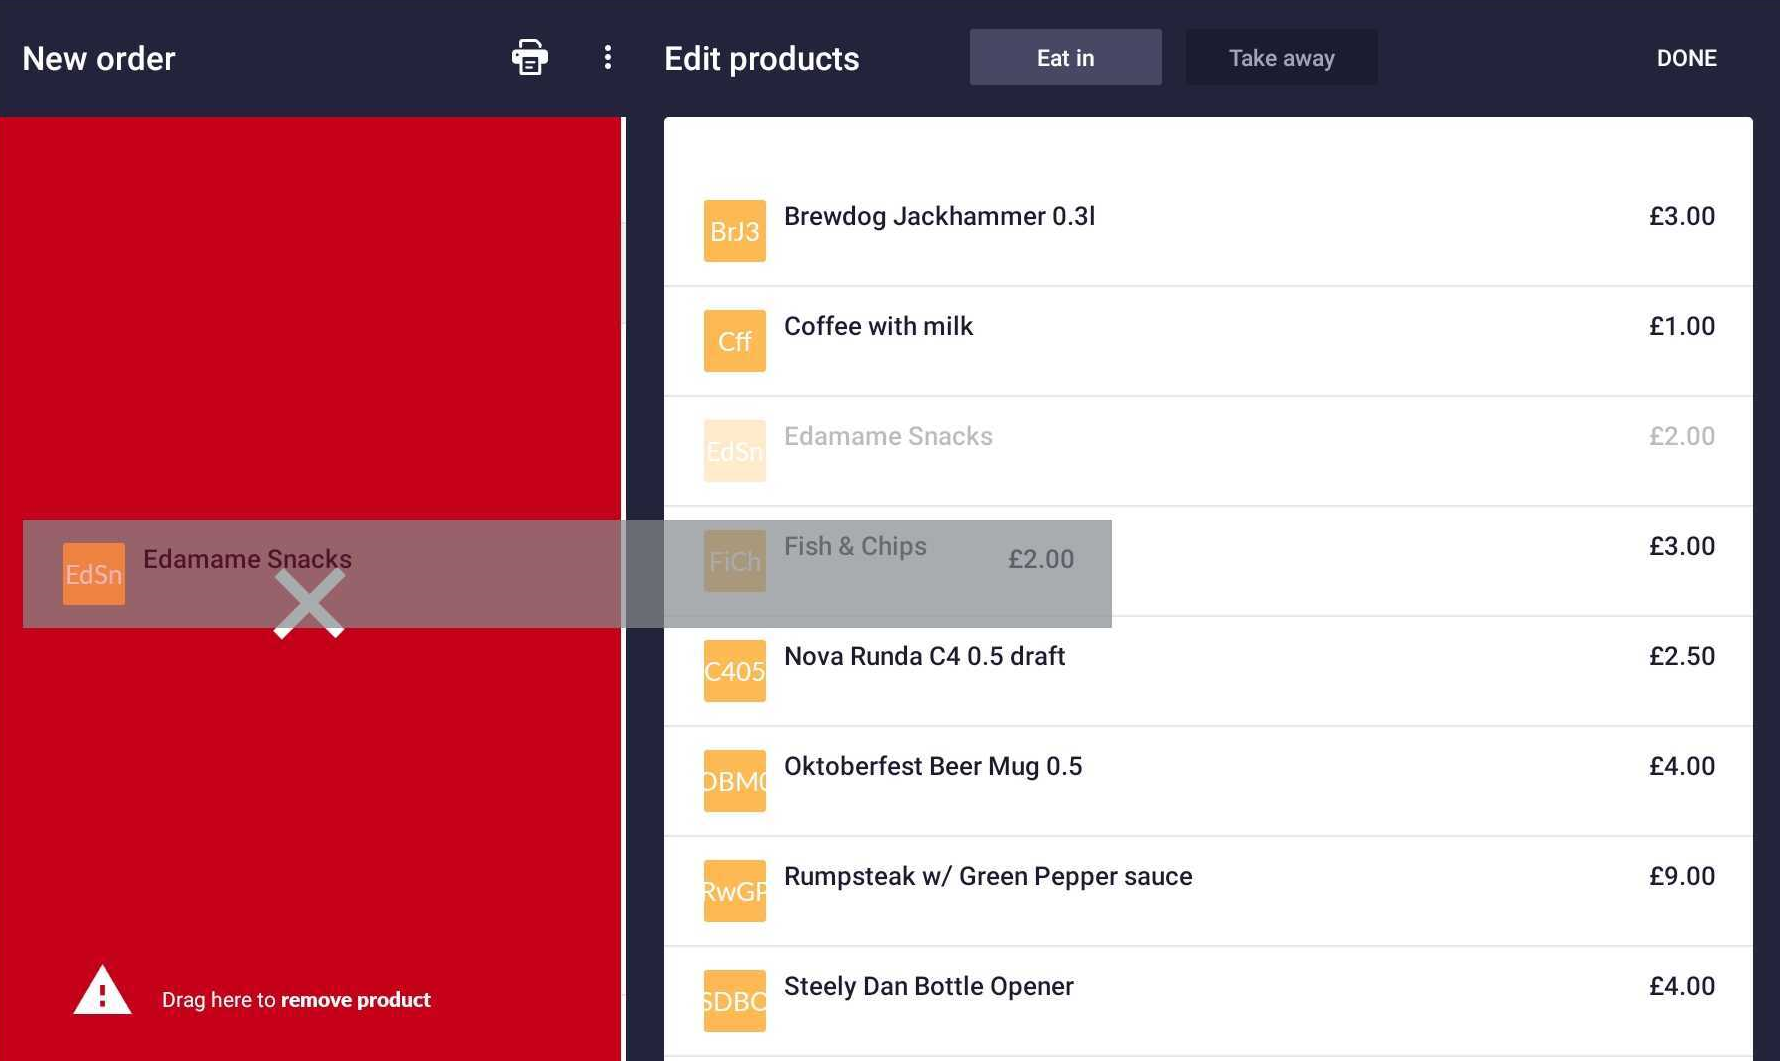Click the X remove icon on red panel

click(x=309, y=604)
